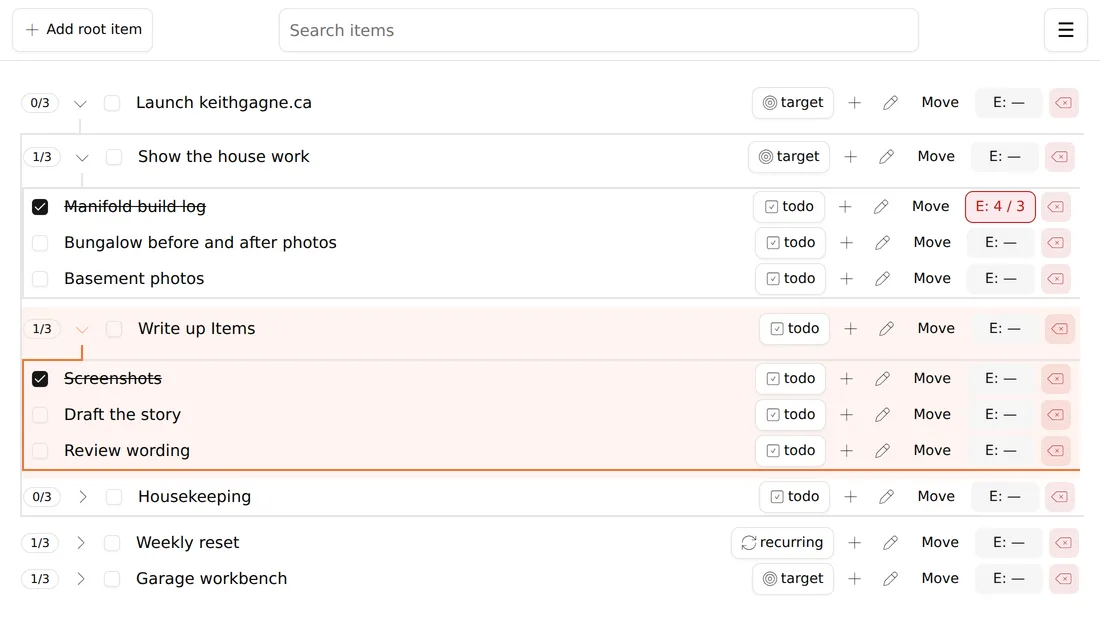This screenshot has width=1100, height=640.
Task: Select the Write up Items title
Action: pos(196,329)
